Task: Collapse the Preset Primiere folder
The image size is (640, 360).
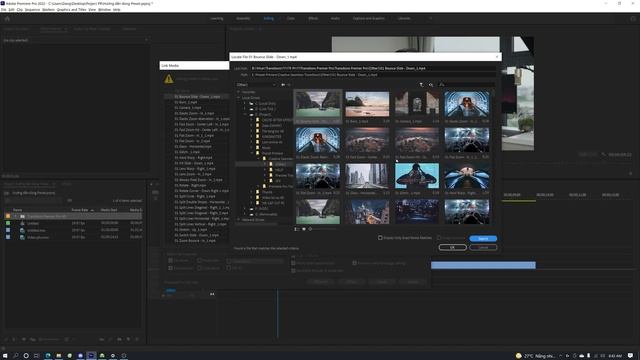Action: pos(252,153)
